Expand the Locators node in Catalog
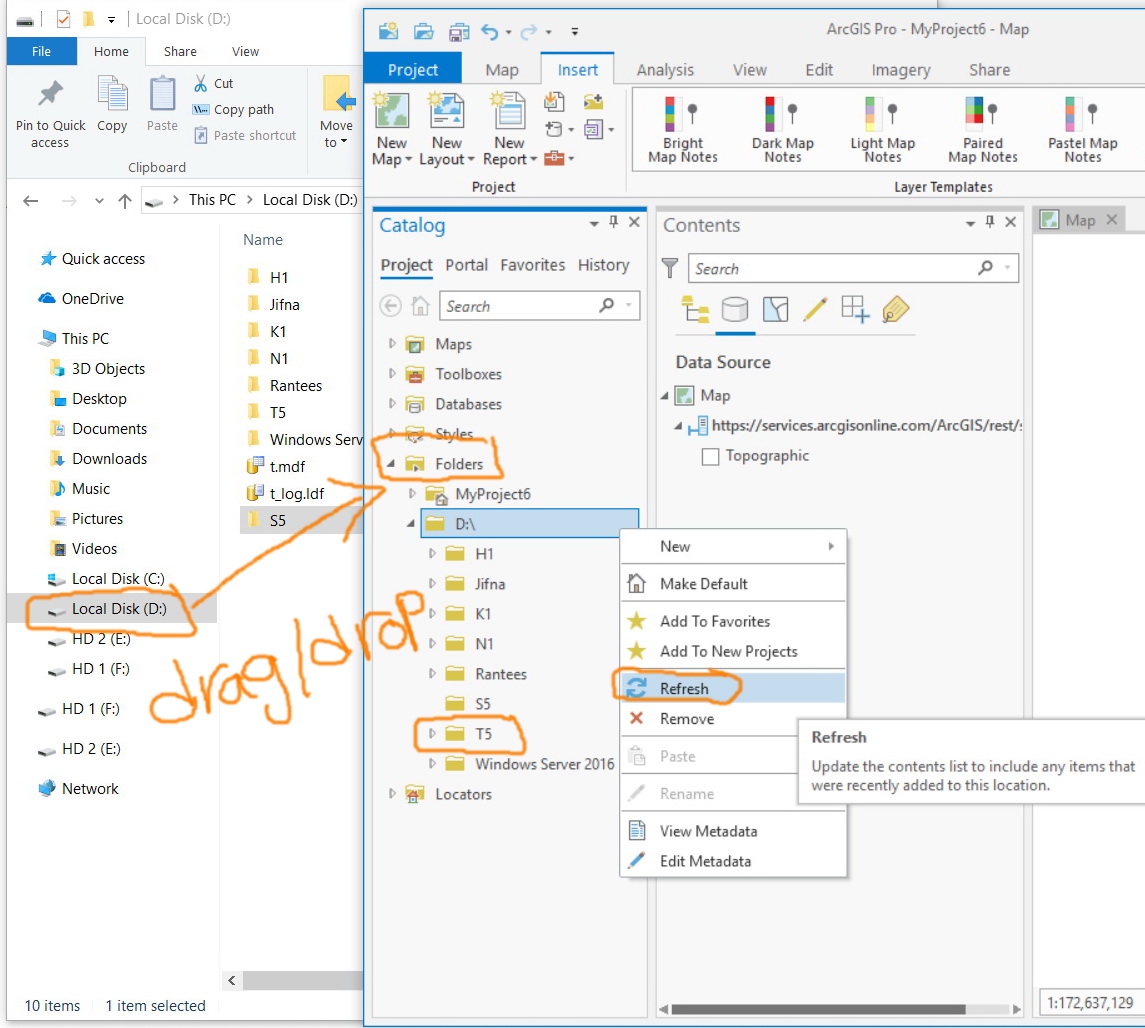Viewport: 1145px width, 1028px height. point(392,794)
